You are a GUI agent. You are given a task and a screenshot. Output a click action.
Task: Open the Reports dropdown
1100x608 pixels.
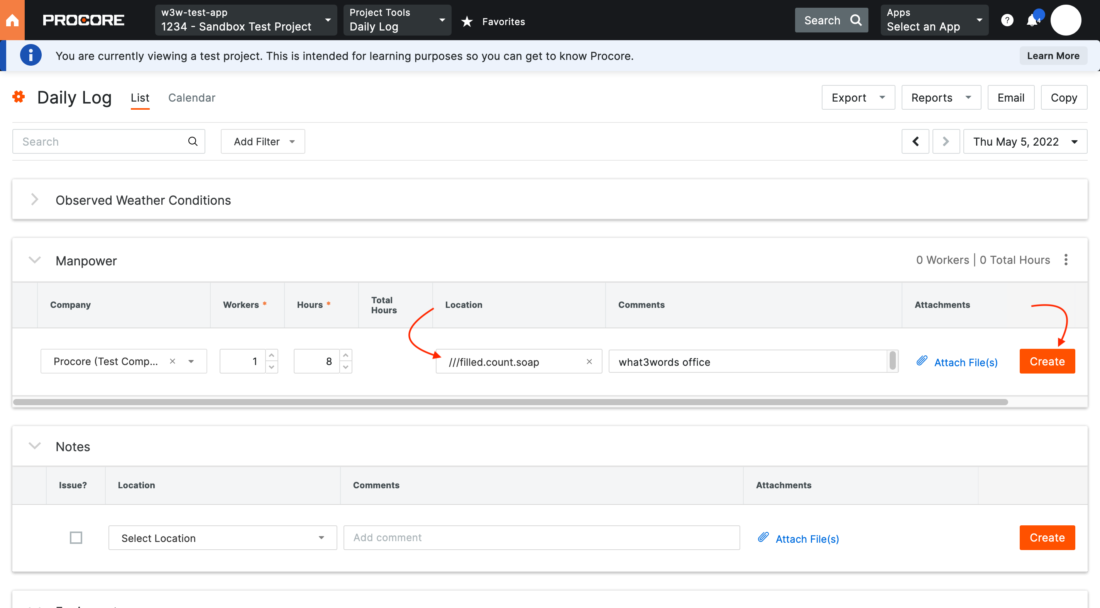(x=941, y=97)
